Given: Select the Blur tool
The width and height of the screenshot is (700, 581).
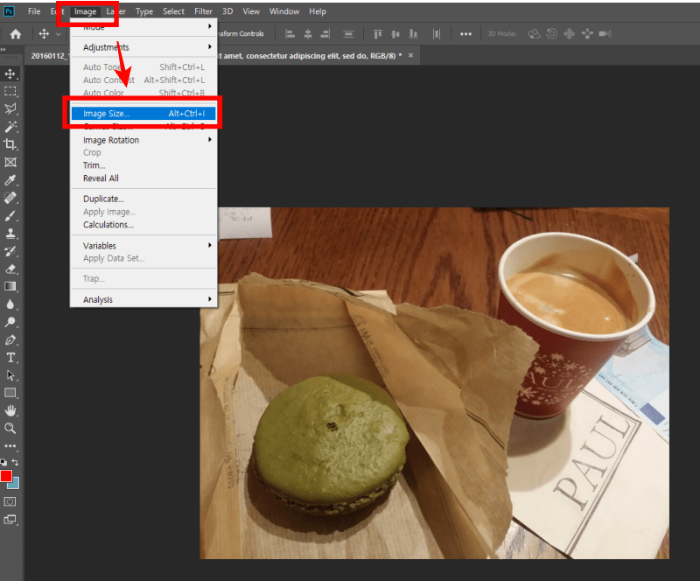Looking at the screenshot, I should coord(10,304).
